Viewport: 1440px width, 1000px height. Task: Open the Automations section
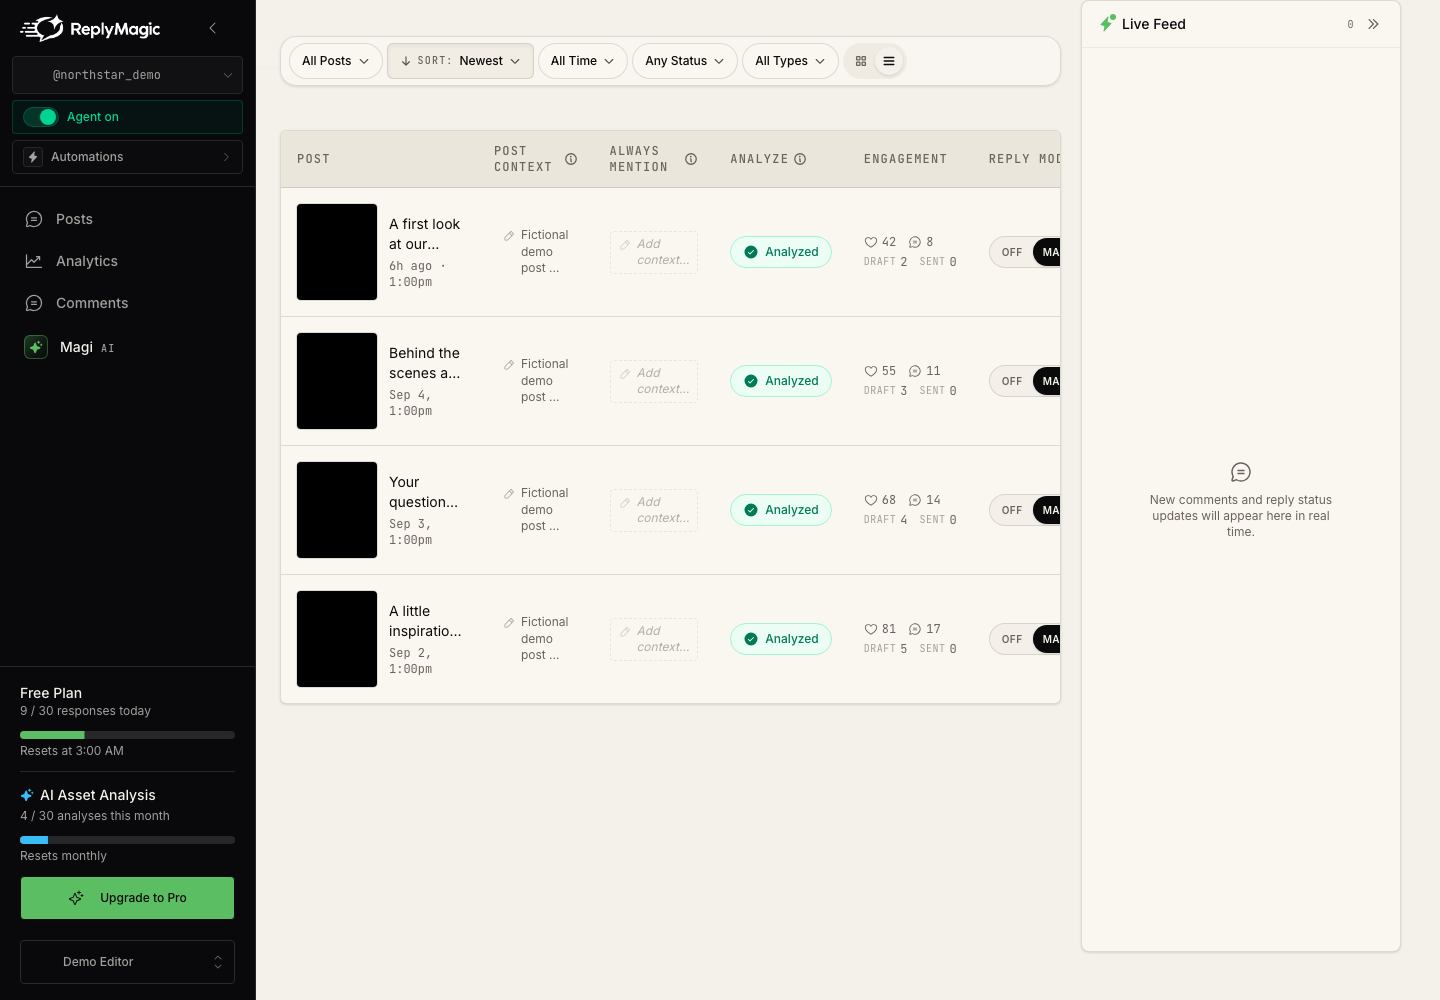[127, 157]
